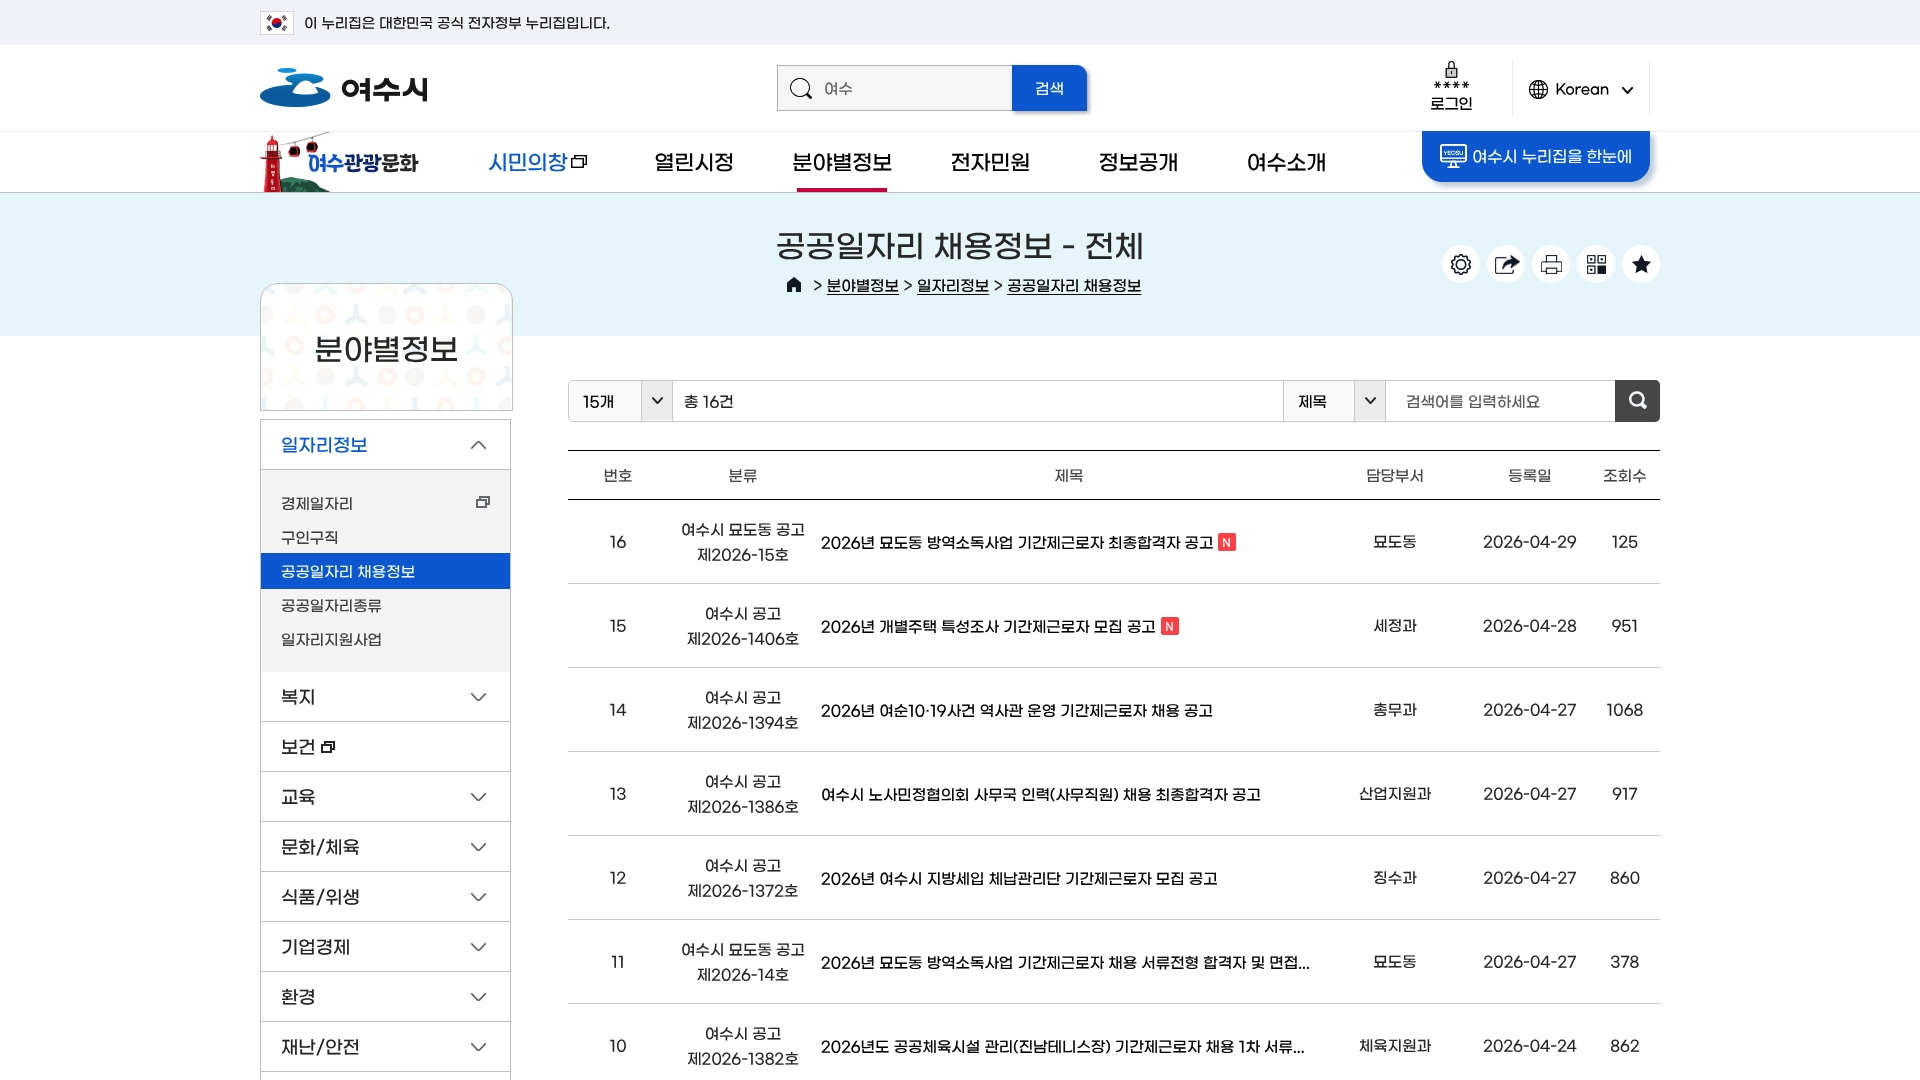Expand the 기업경제 sidebar section

click(x=385, y=947)
